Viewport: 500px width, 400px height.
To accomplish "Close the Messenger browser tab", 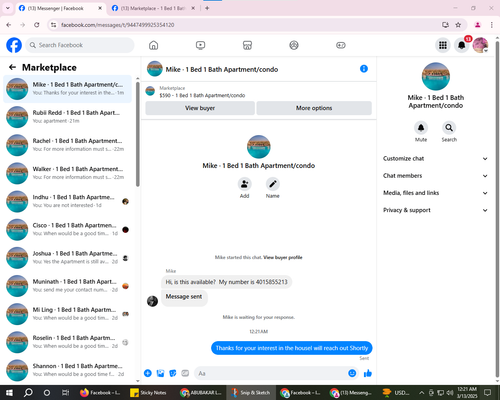I will pyautogui.click(x=100, y=8).
